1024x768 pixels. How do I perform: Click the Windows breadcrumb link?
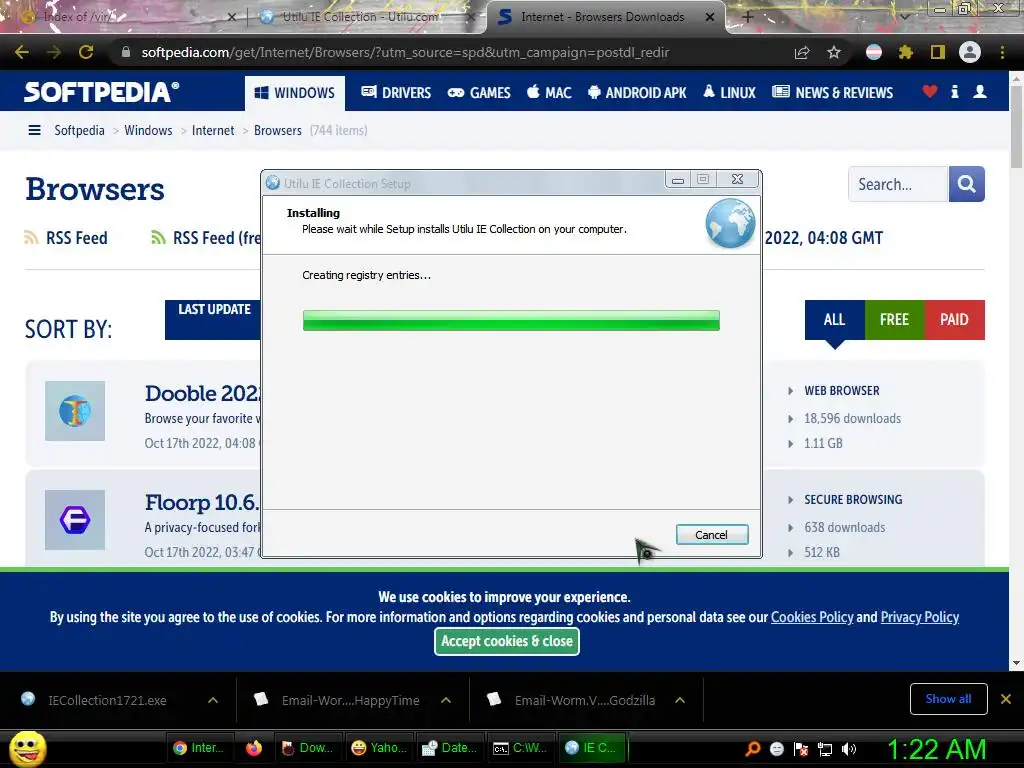click(148, 130)
